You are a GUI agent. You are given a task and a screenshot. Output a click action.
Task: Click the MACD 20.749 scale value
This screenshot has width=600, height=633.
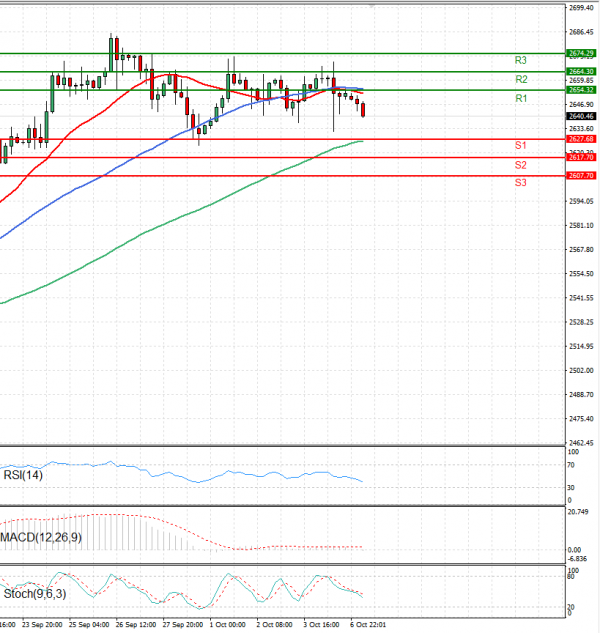click(578, 512)
